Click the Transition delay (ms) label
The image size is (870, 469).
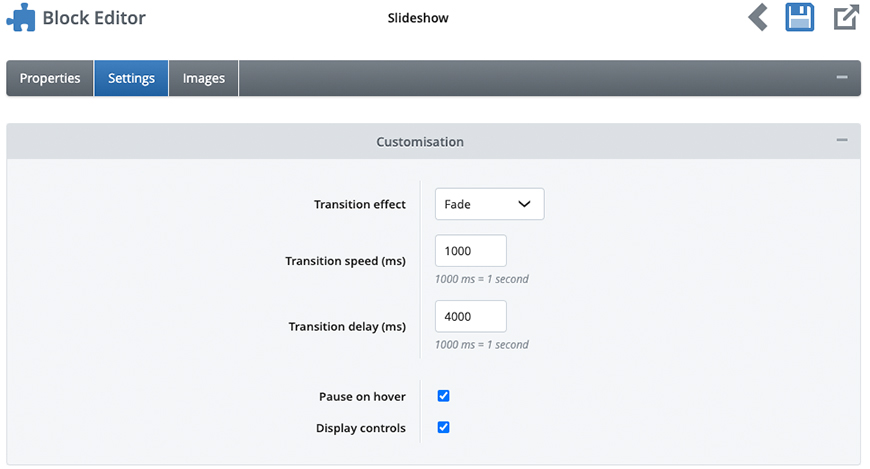pyautogui.click(x=347, y=326)
